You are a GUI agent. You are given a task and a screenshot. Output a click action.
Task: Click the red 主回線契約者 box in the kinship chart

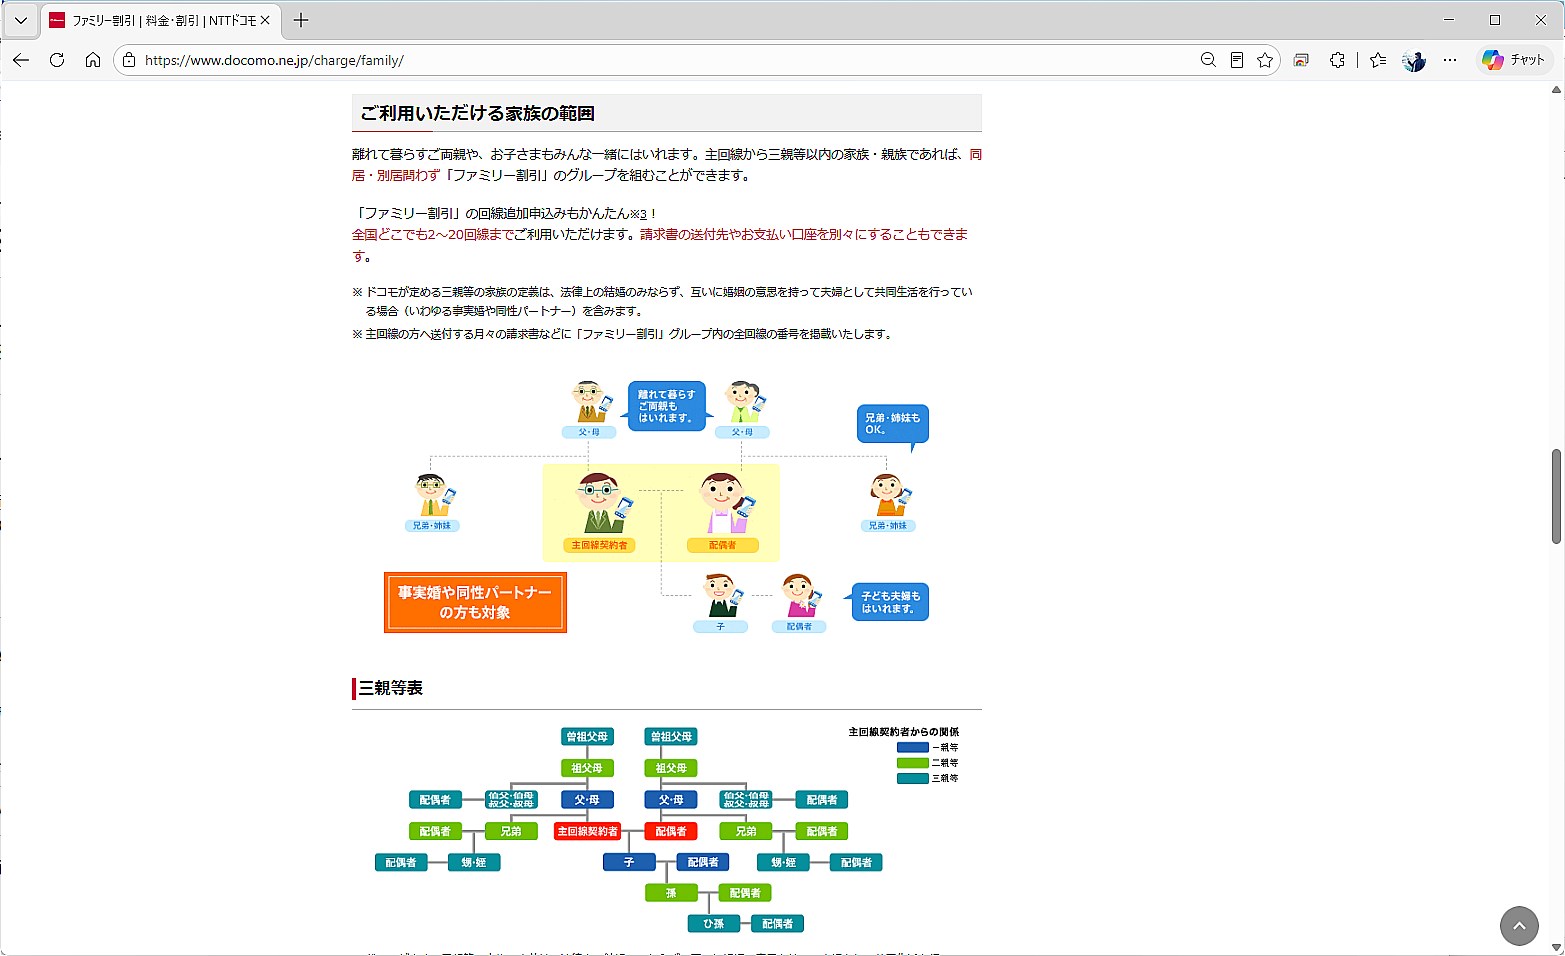click(x=587, y=831)
